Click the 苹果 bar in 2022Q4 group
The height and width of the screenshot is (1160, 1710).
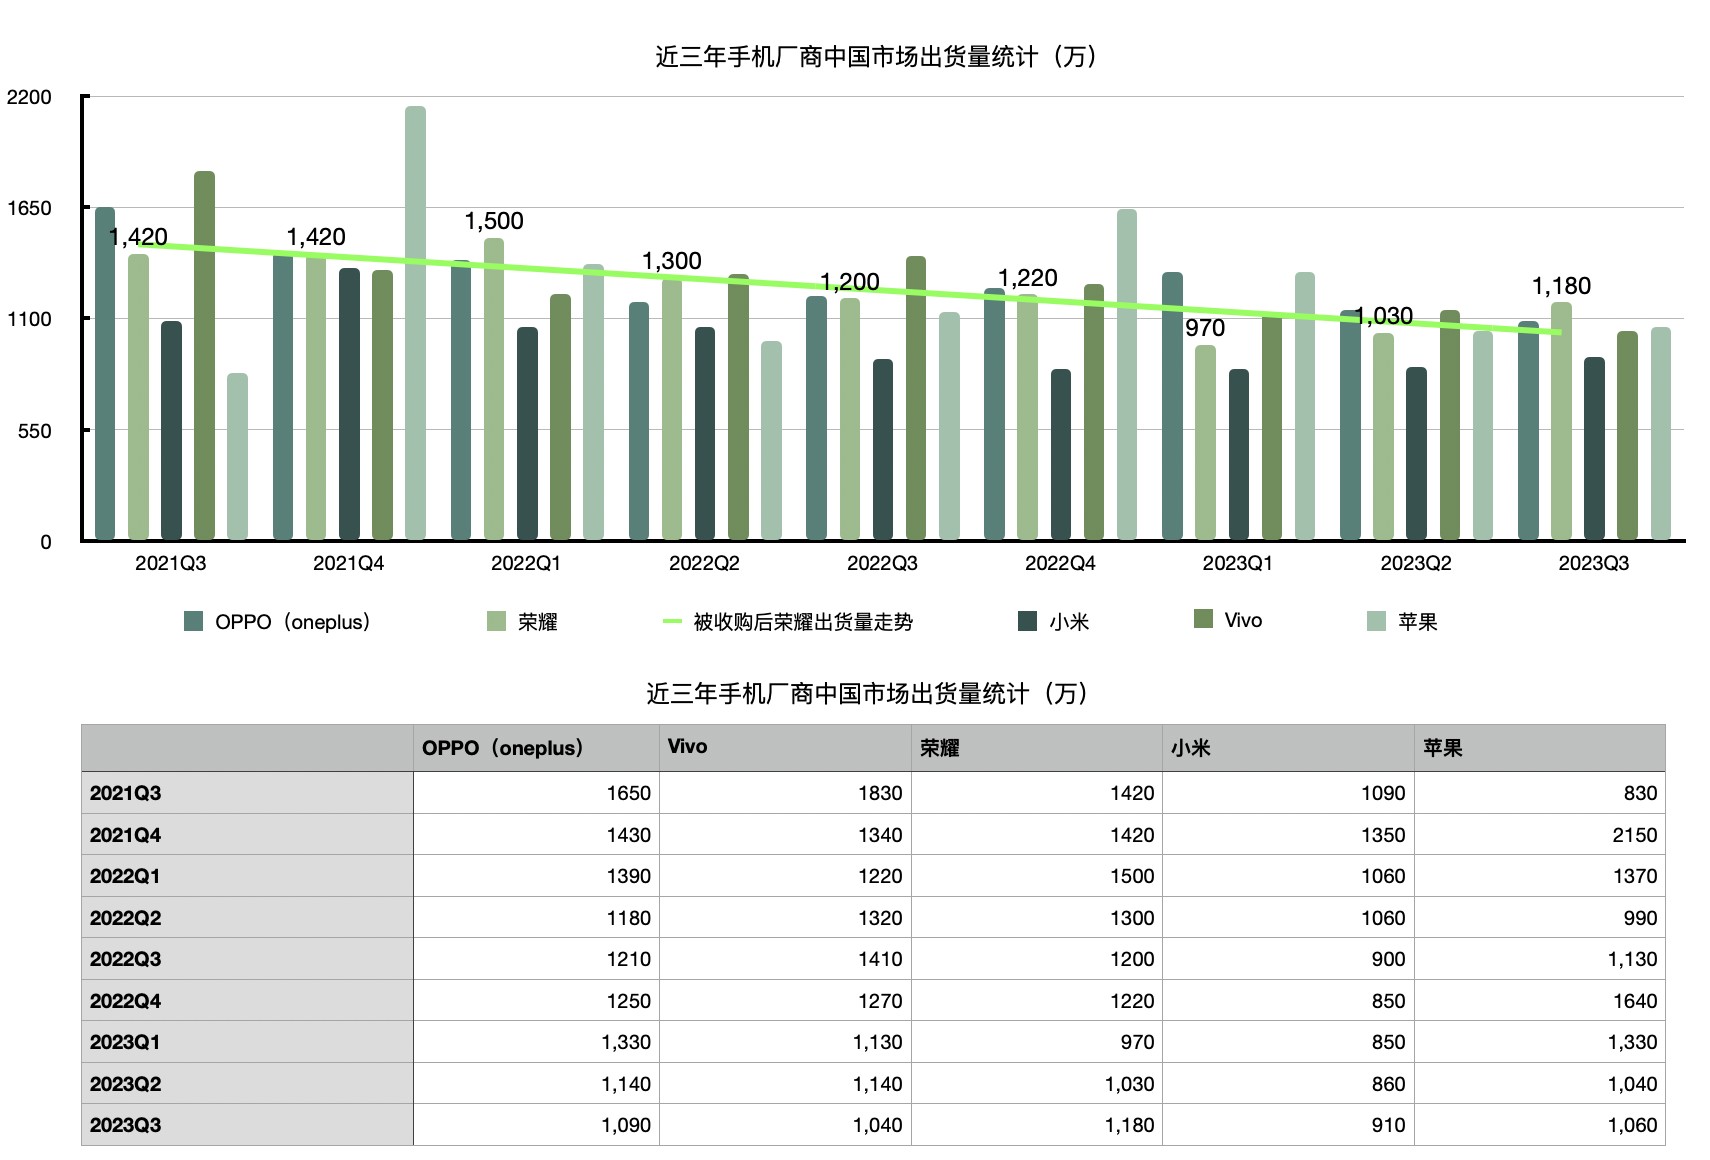[x=1127, y=375]
